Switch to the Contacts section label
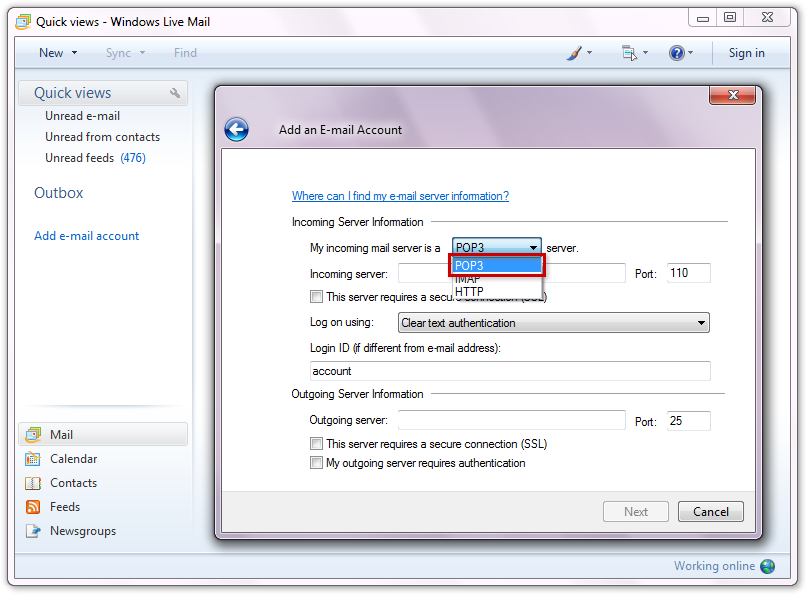The image size is (812, 599). (x=74, y=483)
